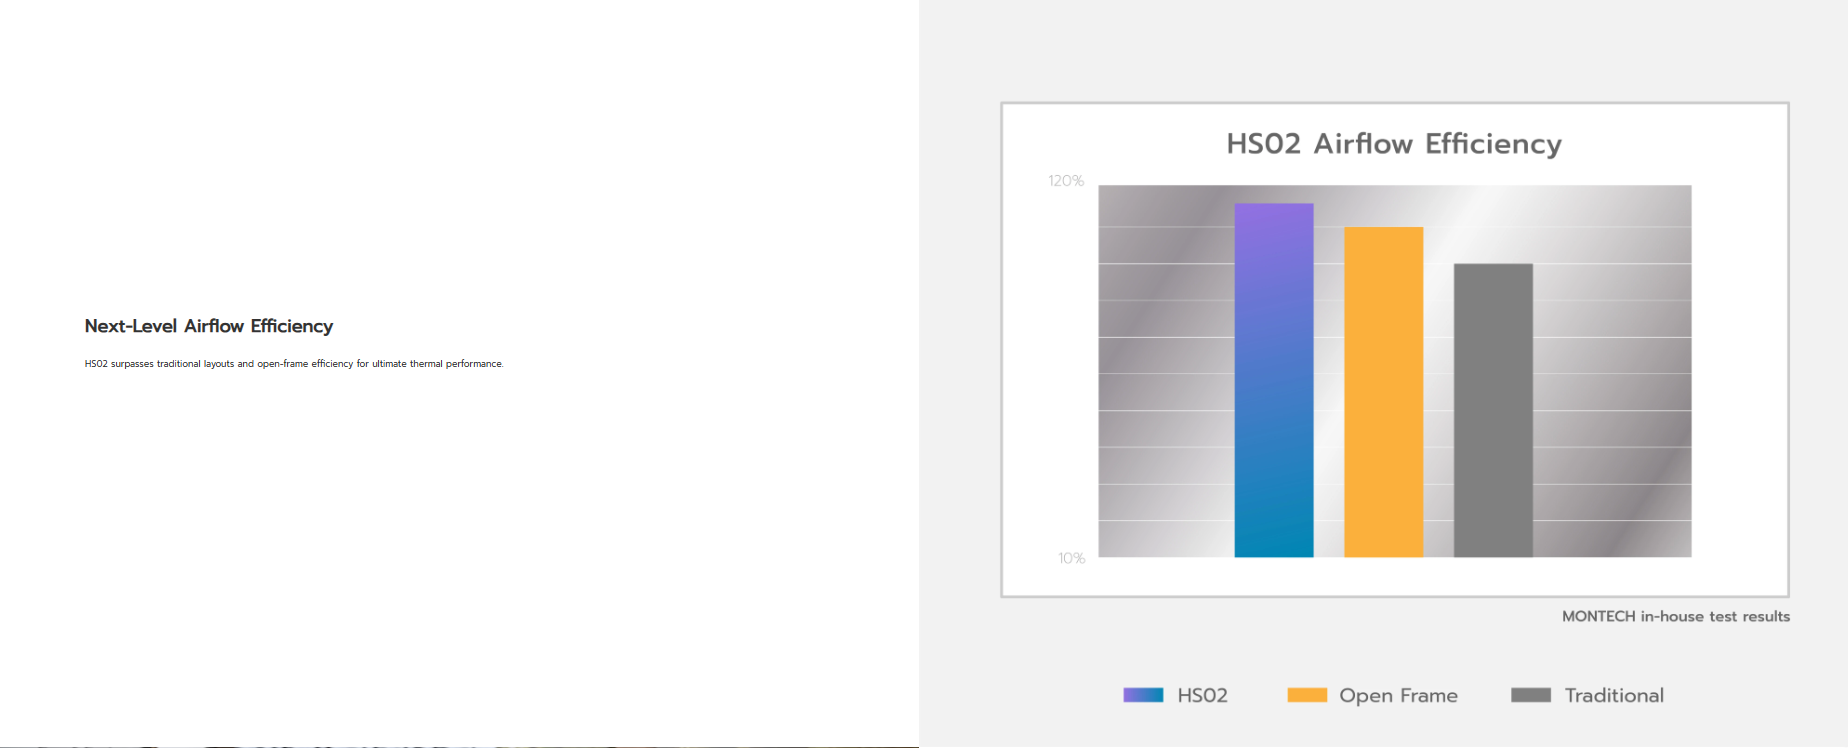Select the Open Frame legend label
The image size is (1848, 748).
(x=1398, y=695)
